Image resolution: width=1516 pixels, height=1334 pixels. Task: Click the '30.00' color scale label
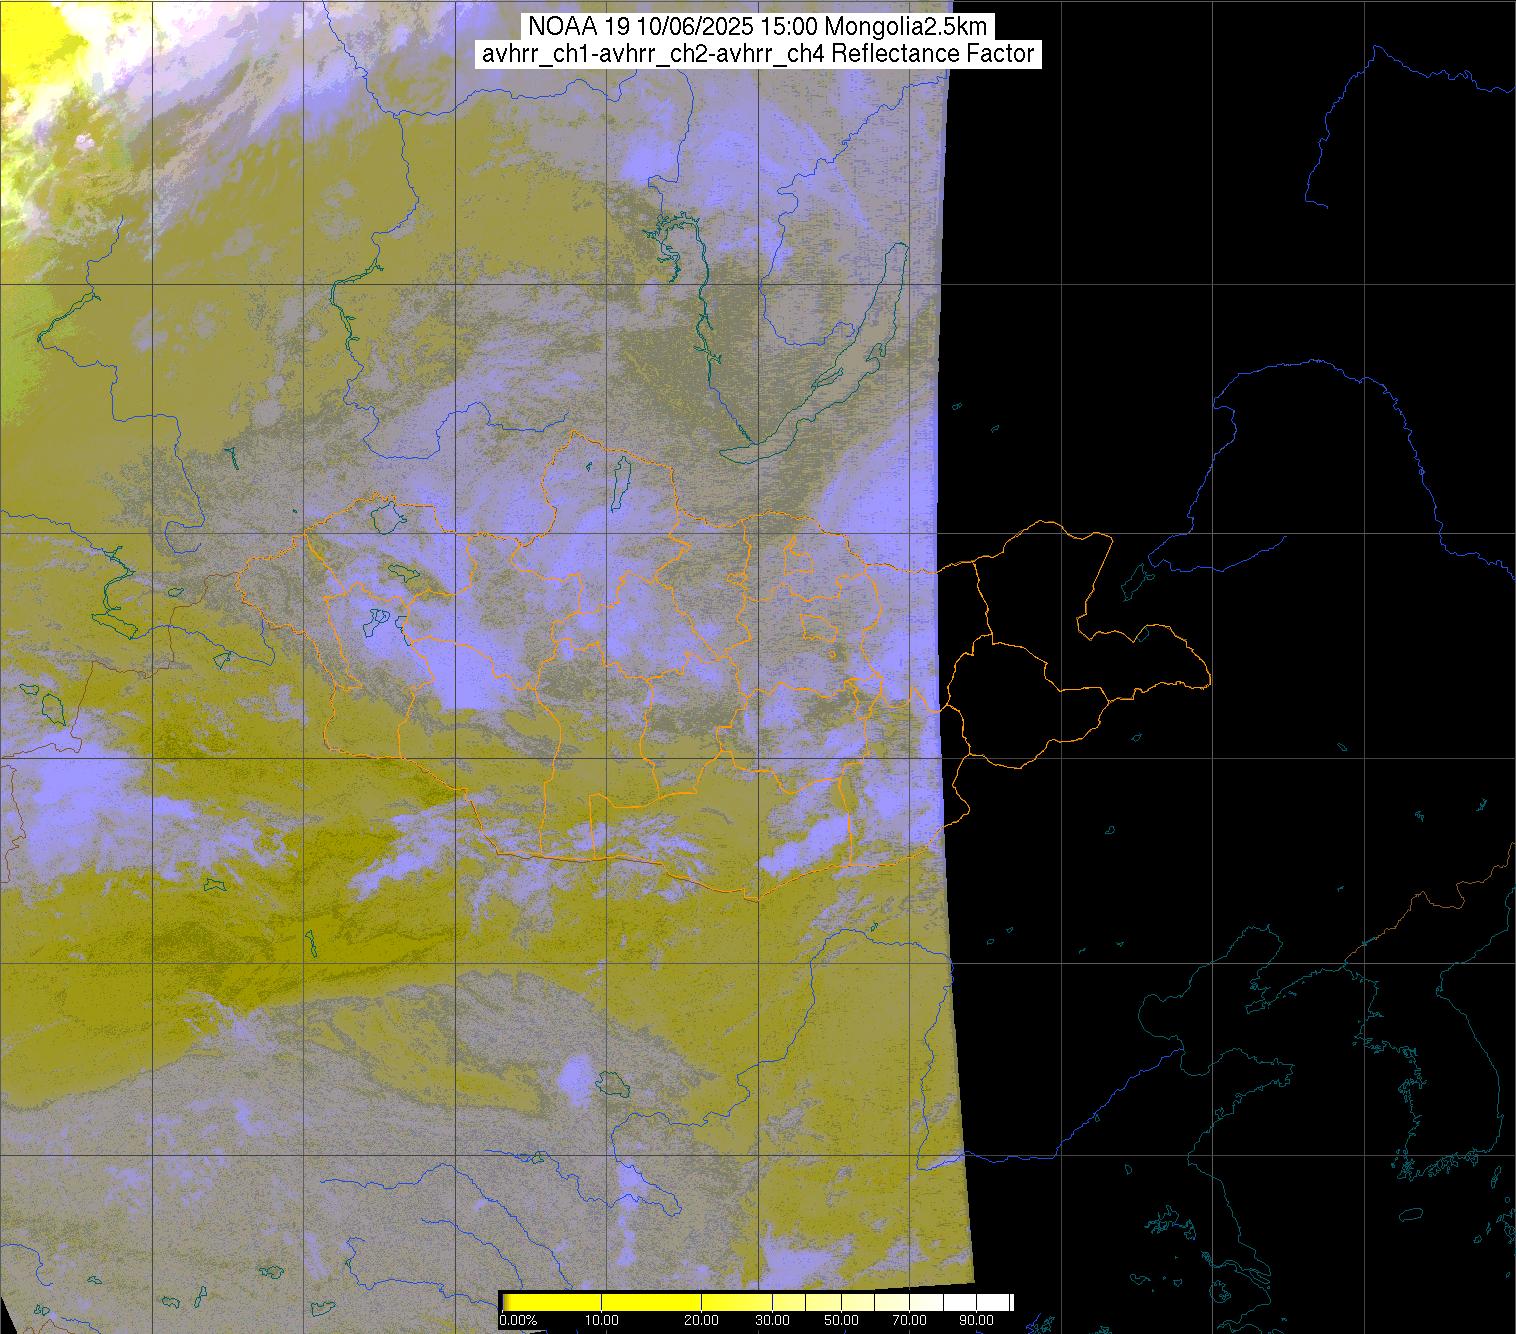(x=773, y=1320)
